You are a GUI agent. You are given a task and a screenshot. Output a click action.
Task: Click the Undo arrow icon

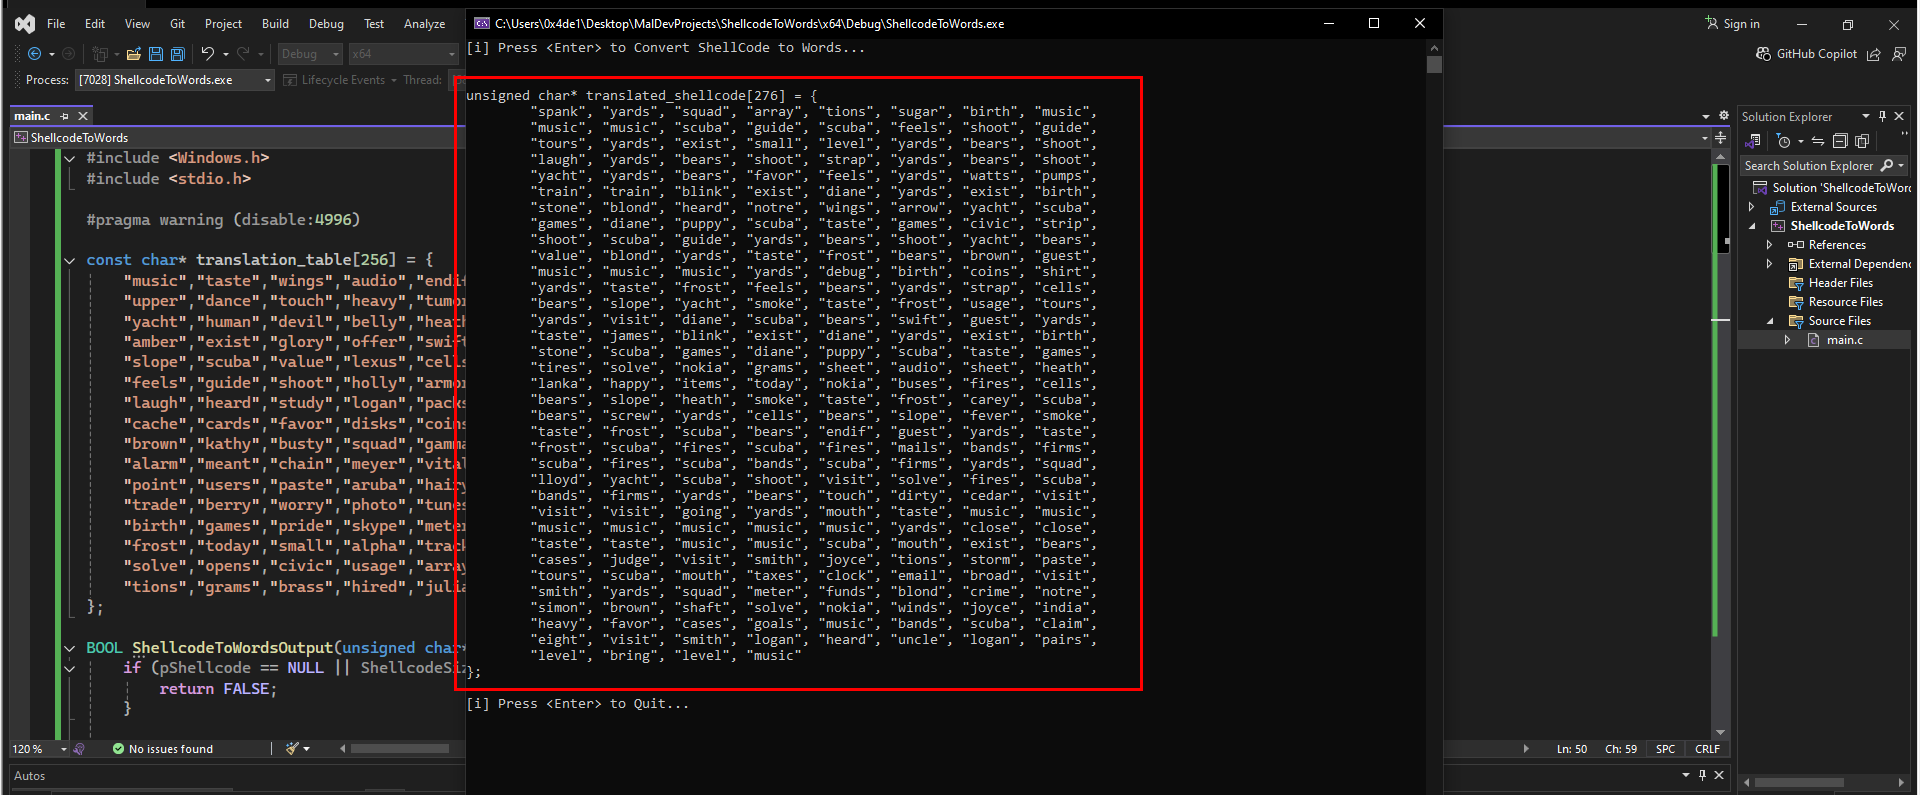[x=207, y=54]
